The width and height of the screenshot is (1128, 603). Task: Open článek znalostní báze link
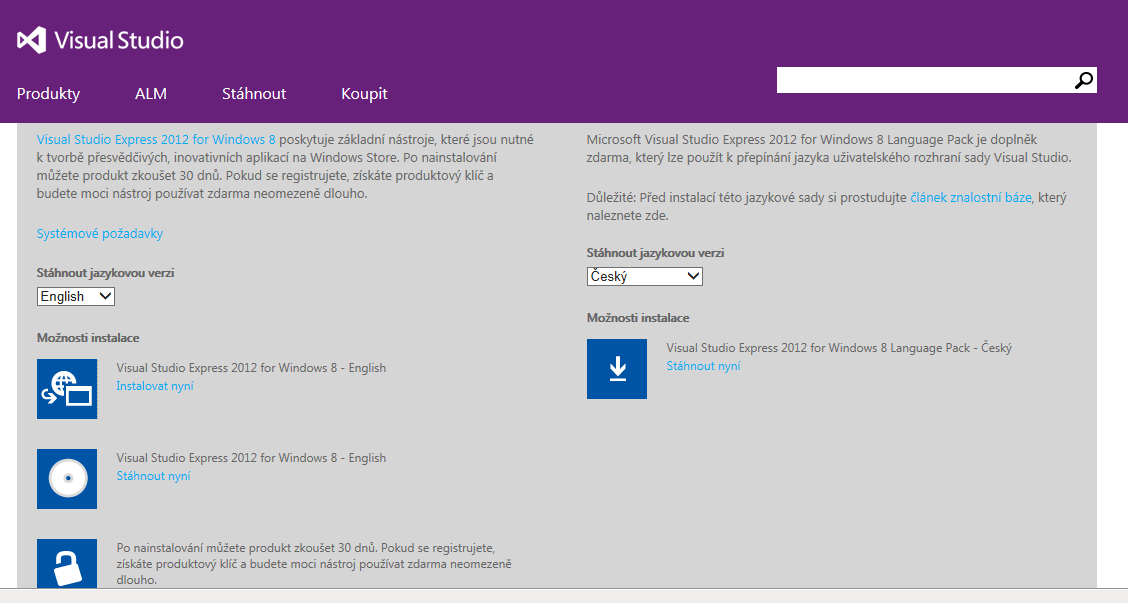pyautogui.click(x=970, y=197)
